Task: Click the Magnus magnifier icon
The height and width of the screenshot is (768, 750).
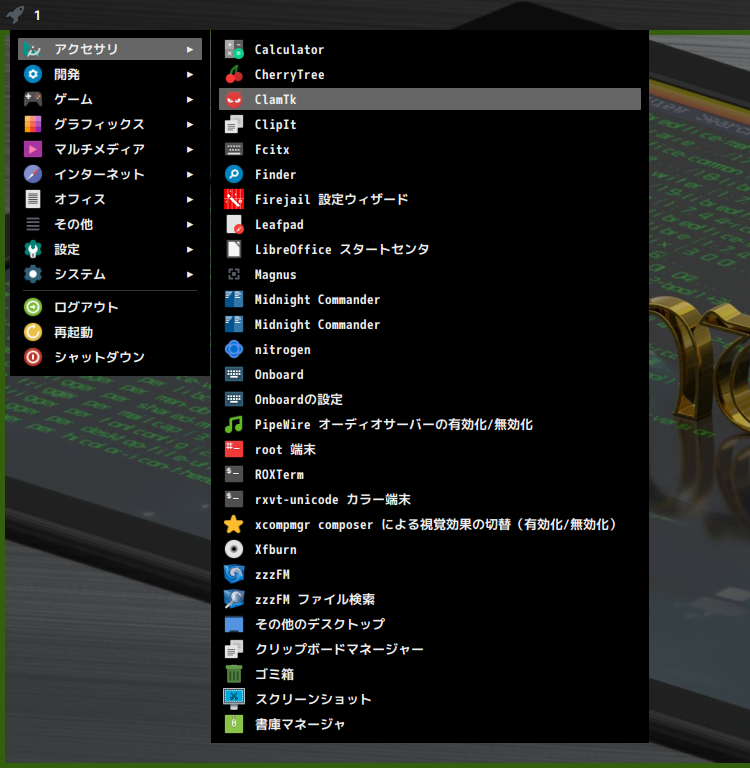Action: [x=234, y=274]
